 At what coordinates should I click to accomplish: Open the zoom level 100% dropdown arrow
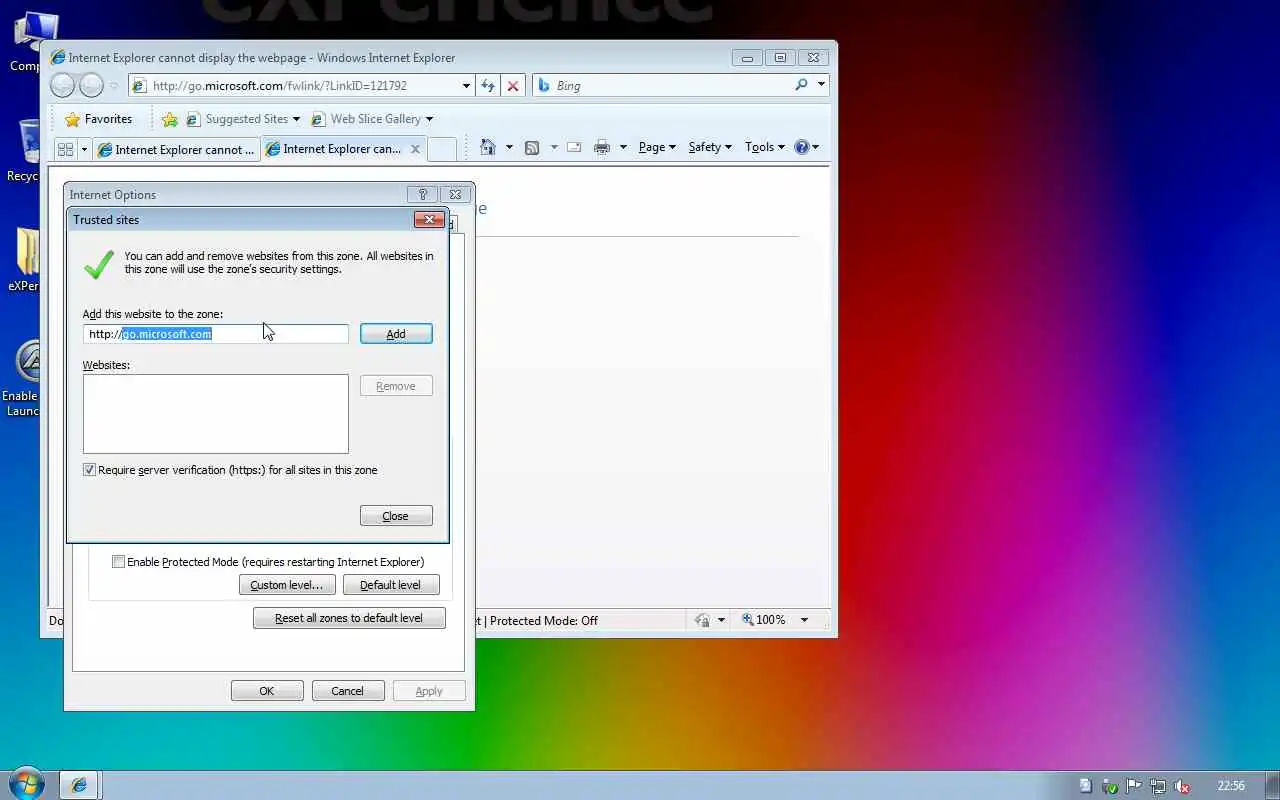tap(804, 620)
